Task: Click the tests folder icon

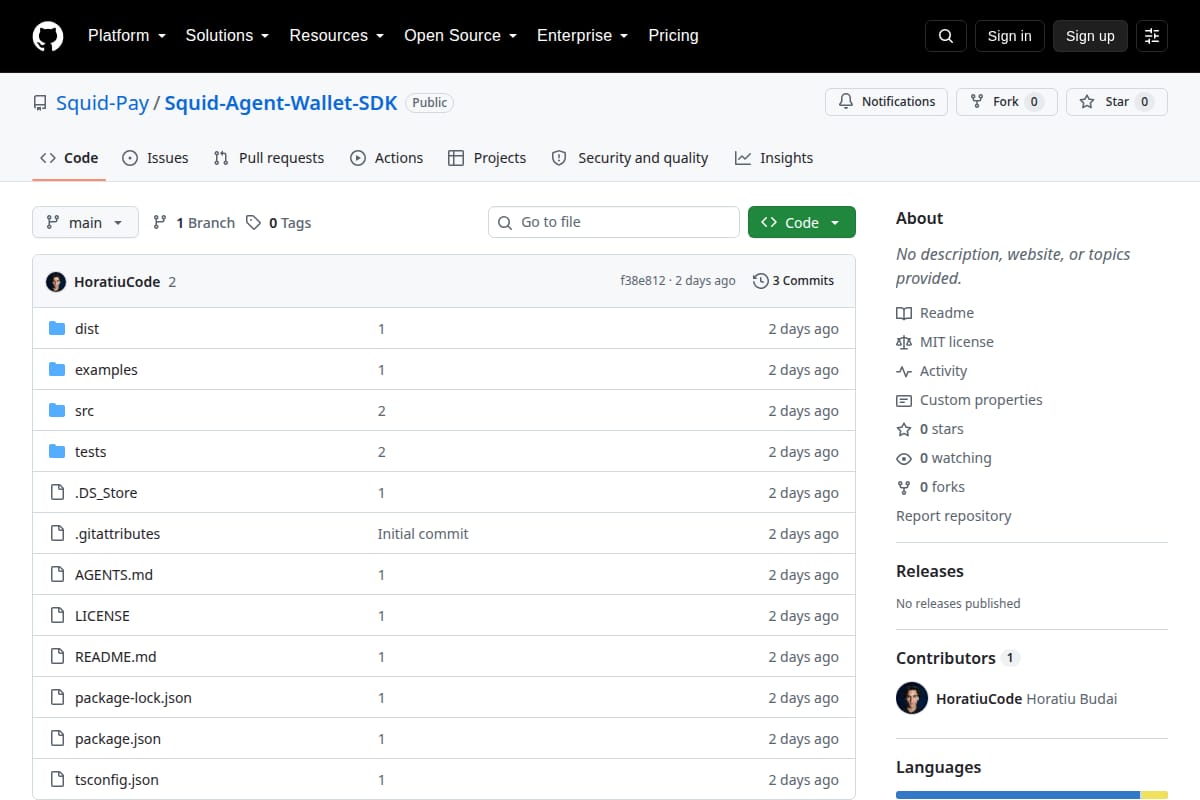Action: [x=57, y=452]
